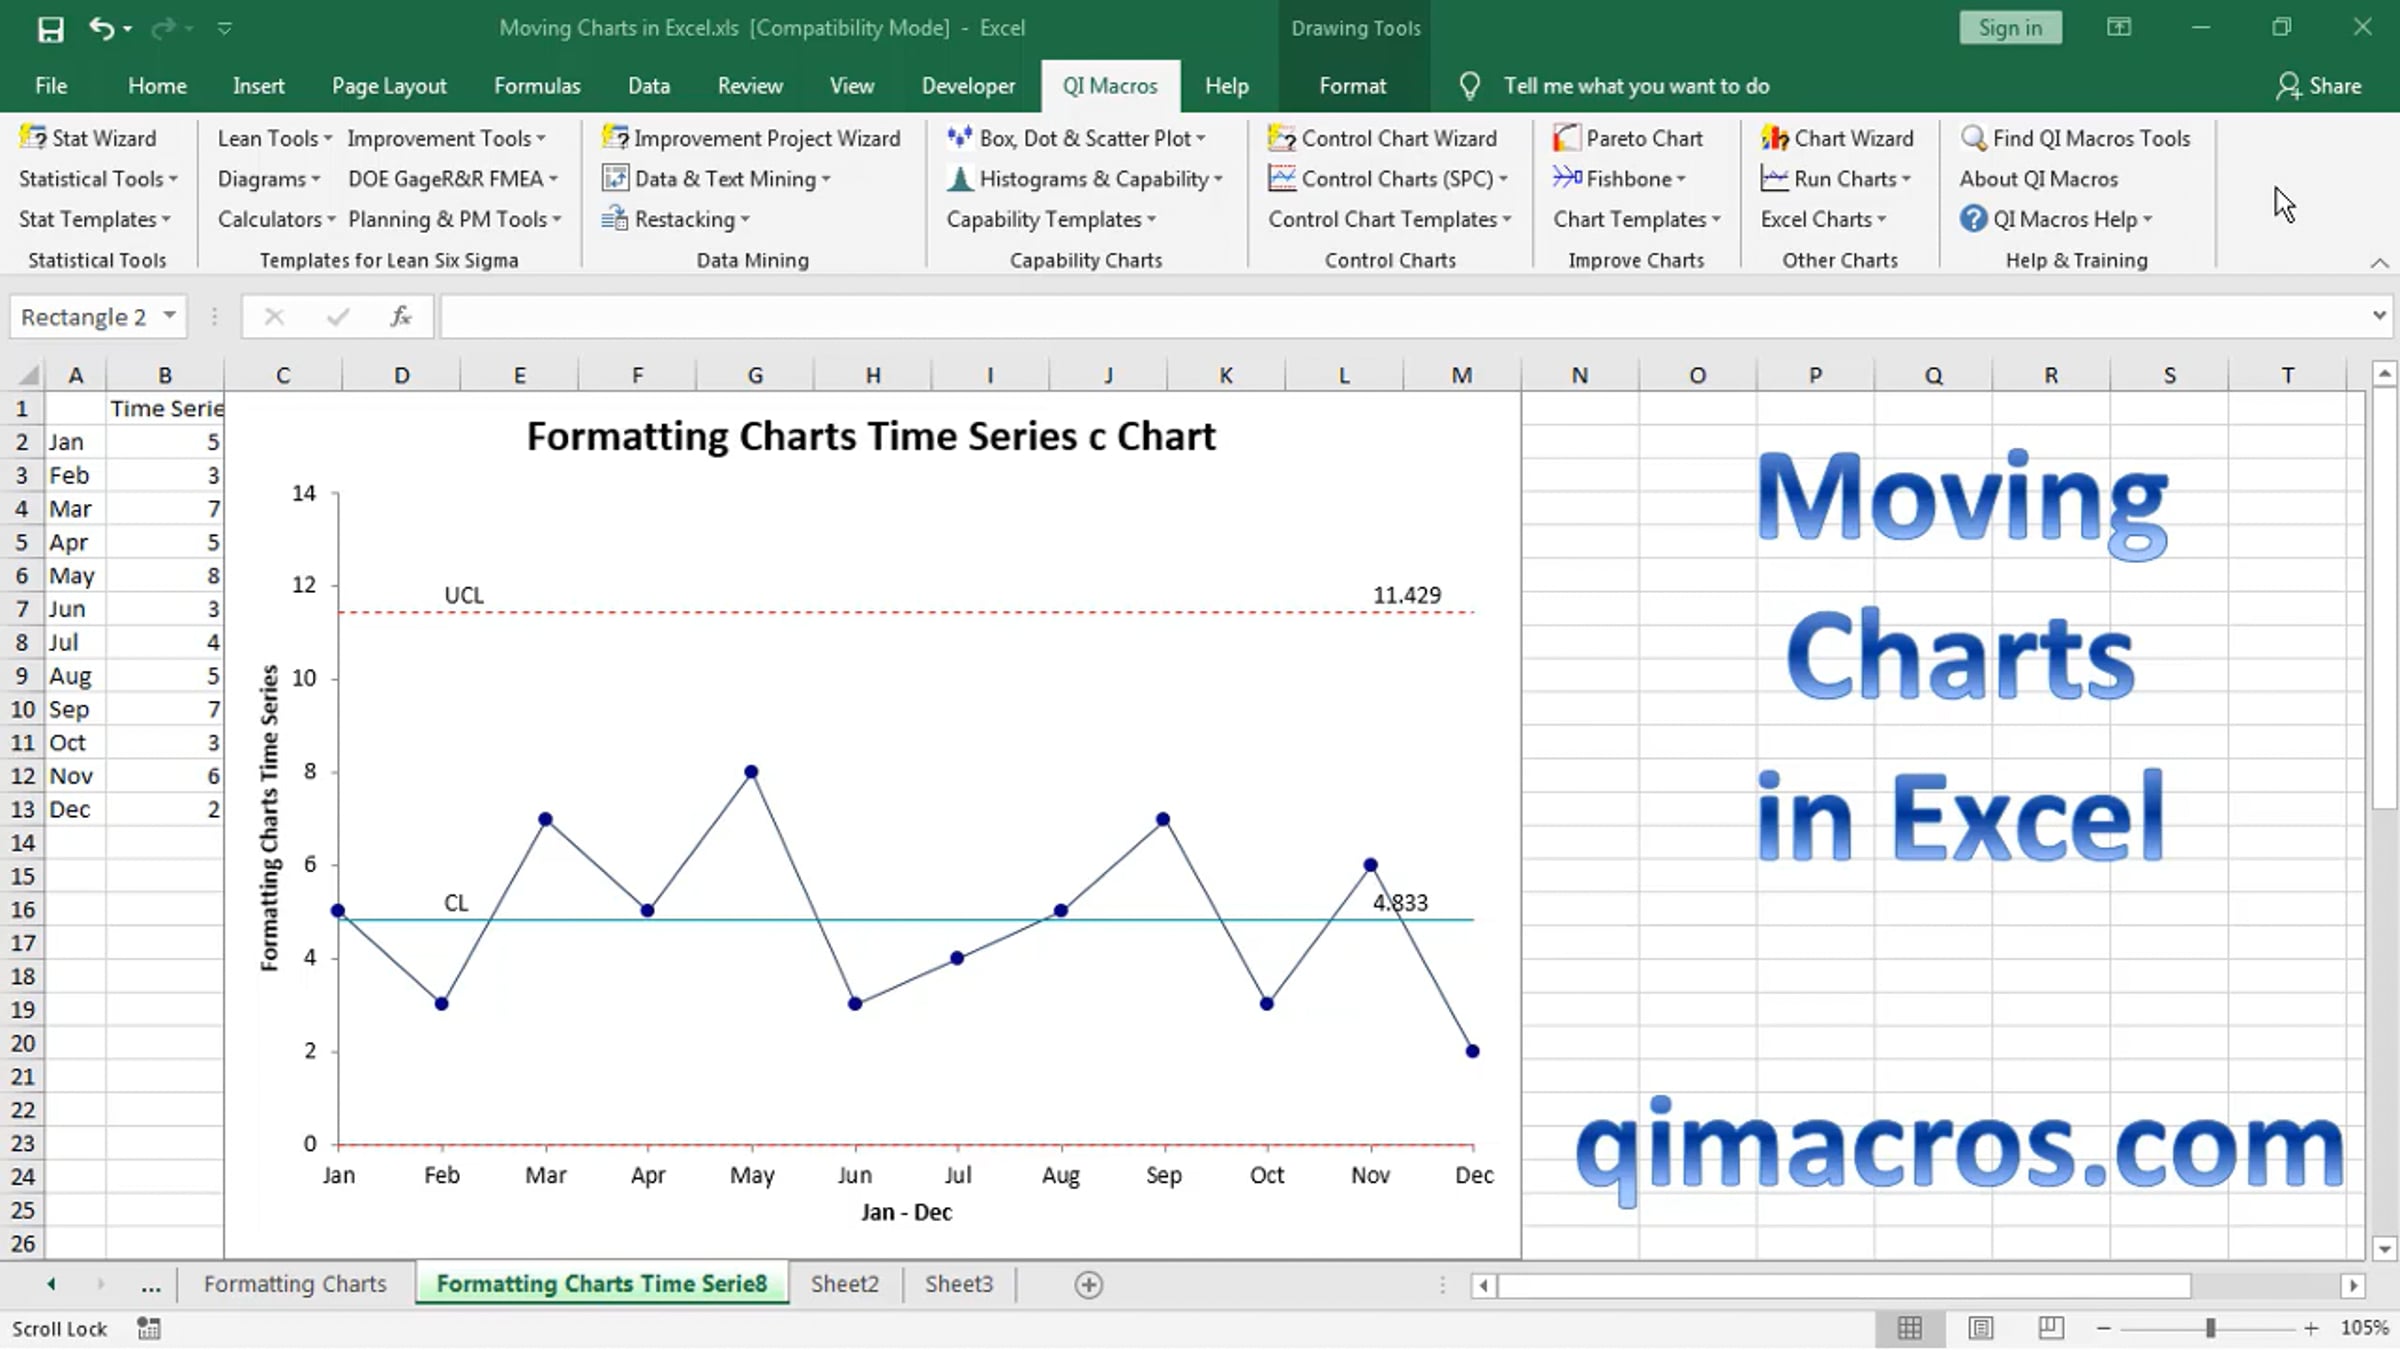This screenshot has height=1350, width=2400.
Task: Open Control Chart Templates dropdown
Action: click(x=1390, y=219)
